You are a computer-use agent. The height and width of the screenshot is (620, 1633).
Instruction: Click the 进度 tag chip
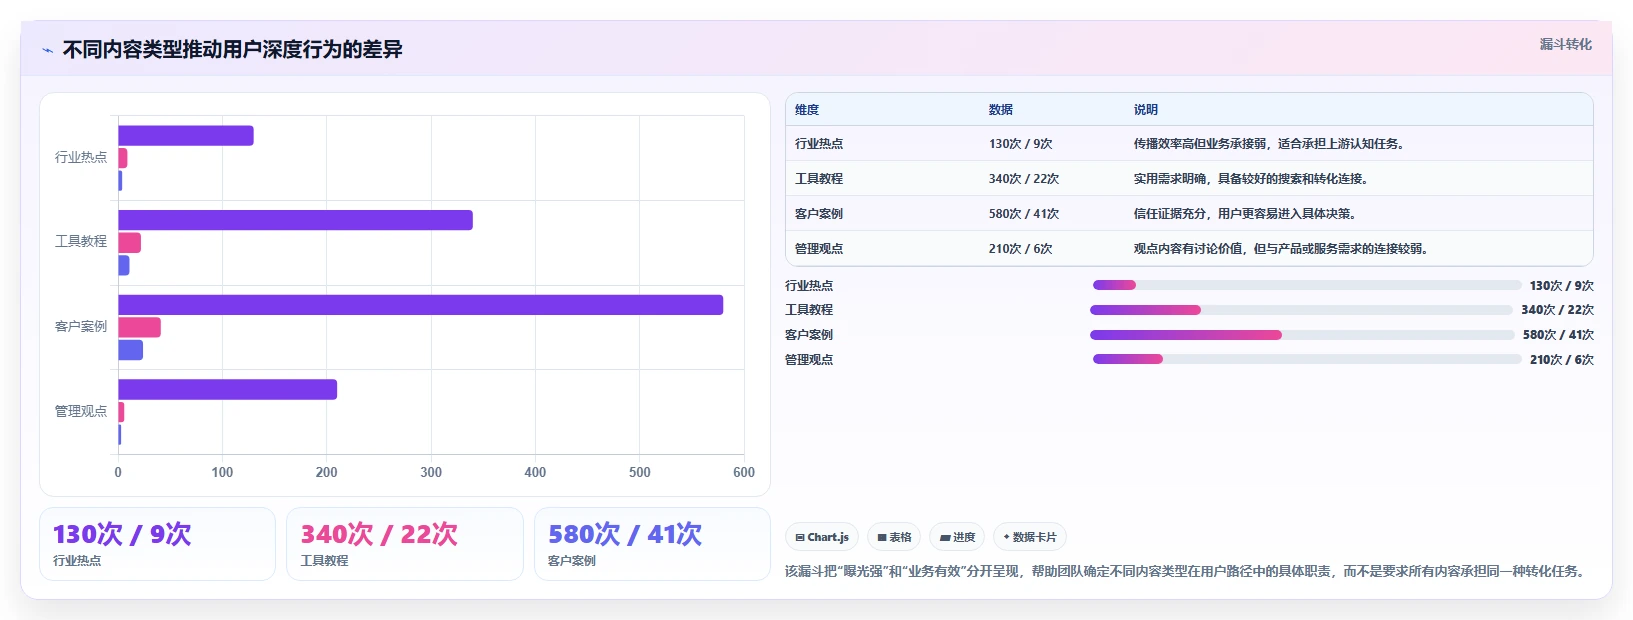pyautogui.click(x=957, y=537)
